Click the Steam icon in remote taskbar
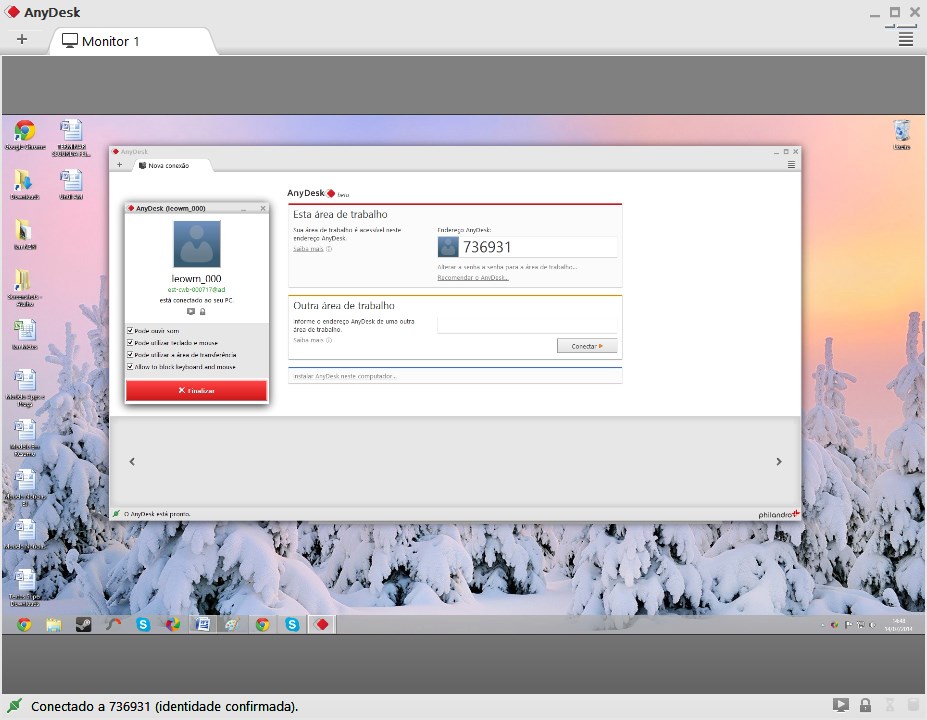927x720 pixels. tap(84, 625)
